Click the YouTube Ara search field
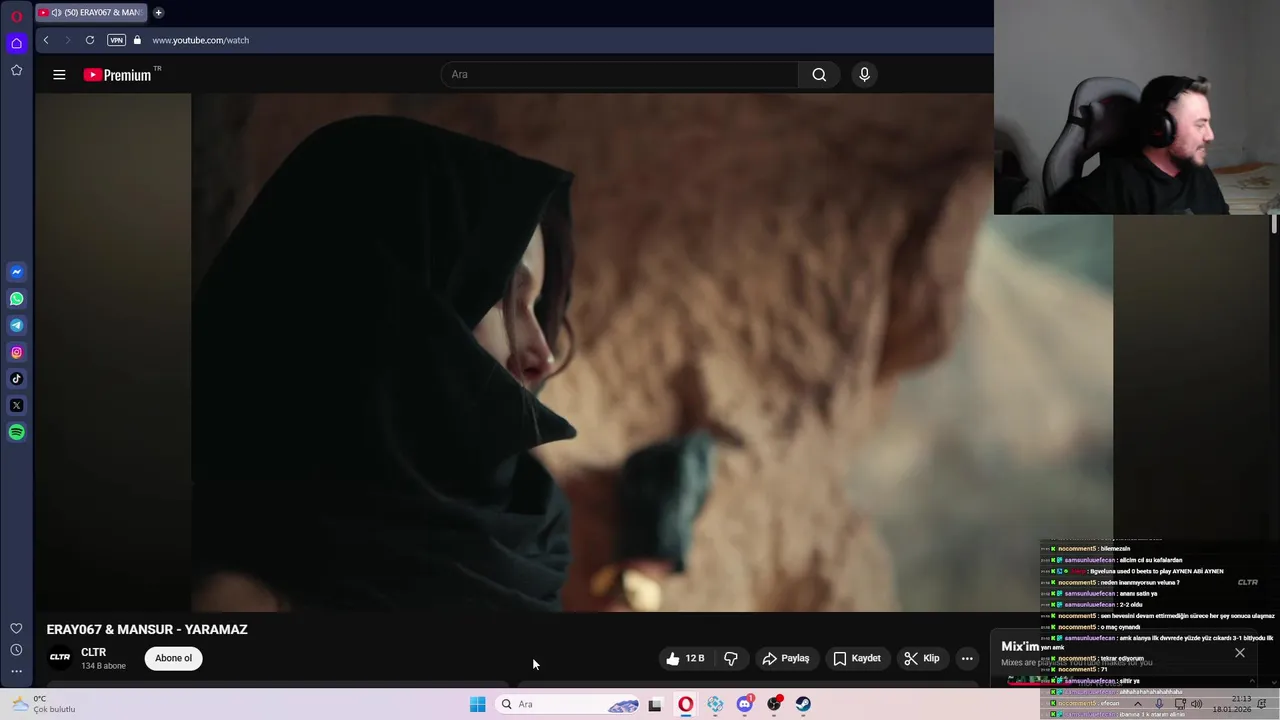Screen dimensions: 1280x720 [620, 74]
